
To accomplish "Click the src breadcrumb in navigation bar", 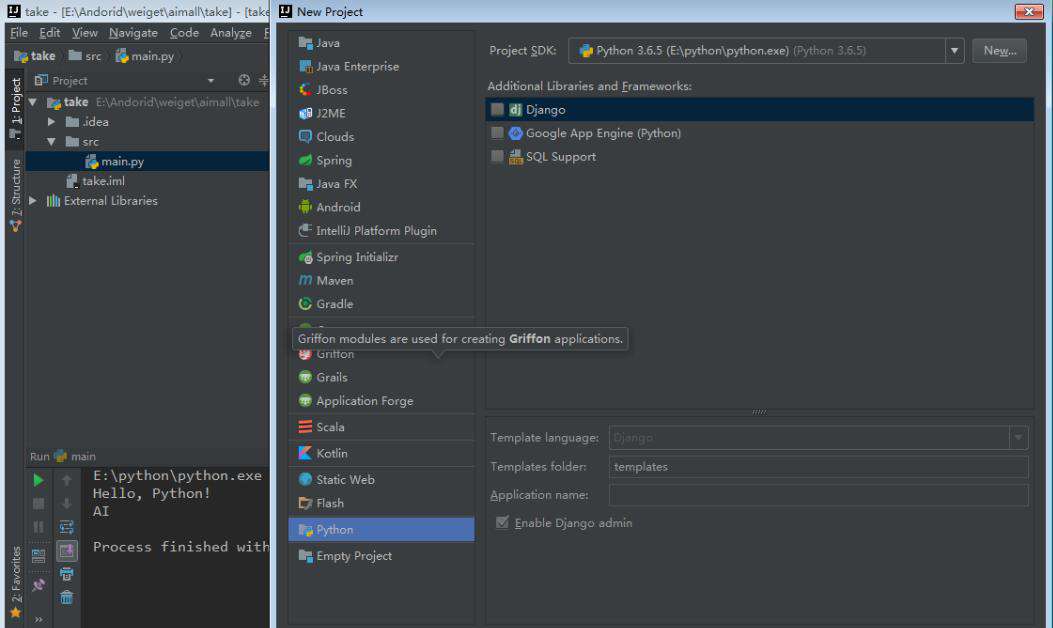I will click(85, 56).
